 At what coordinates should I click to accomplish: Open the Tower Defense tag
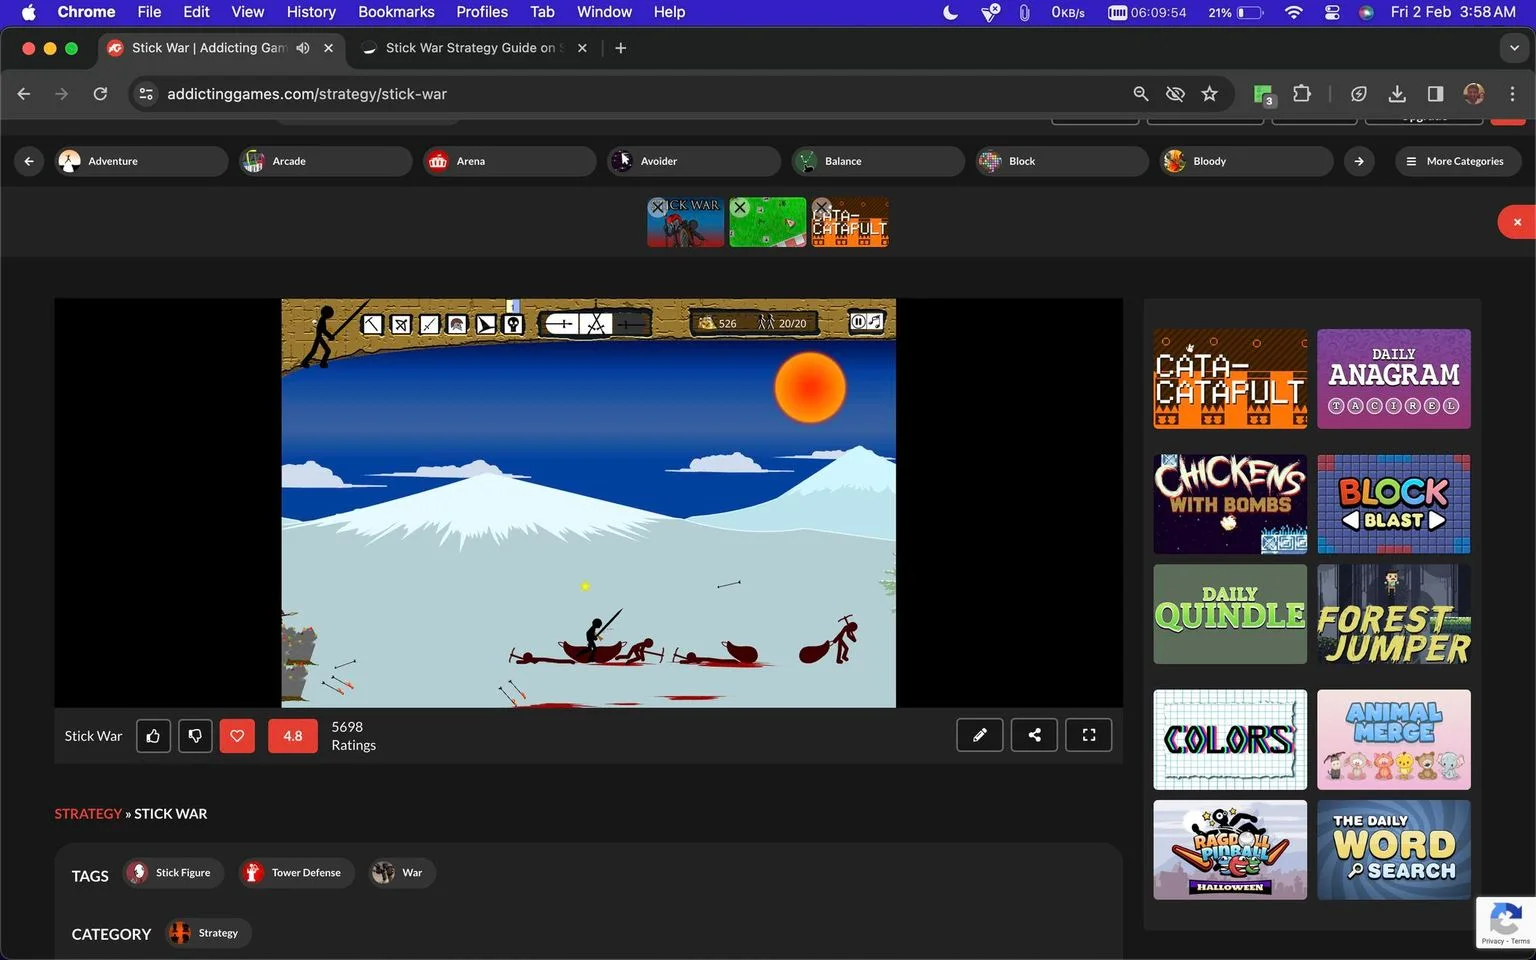[296, 873]
